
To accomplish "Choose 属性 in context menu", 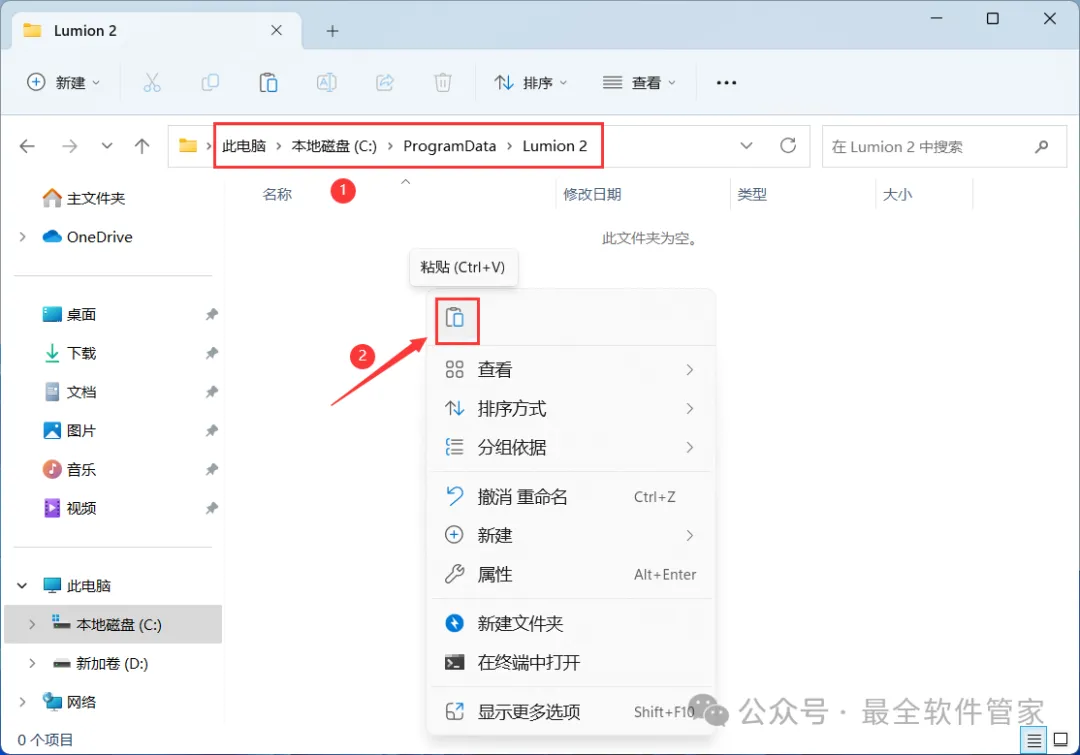I will pyautogui.click(x=571, y=575).
